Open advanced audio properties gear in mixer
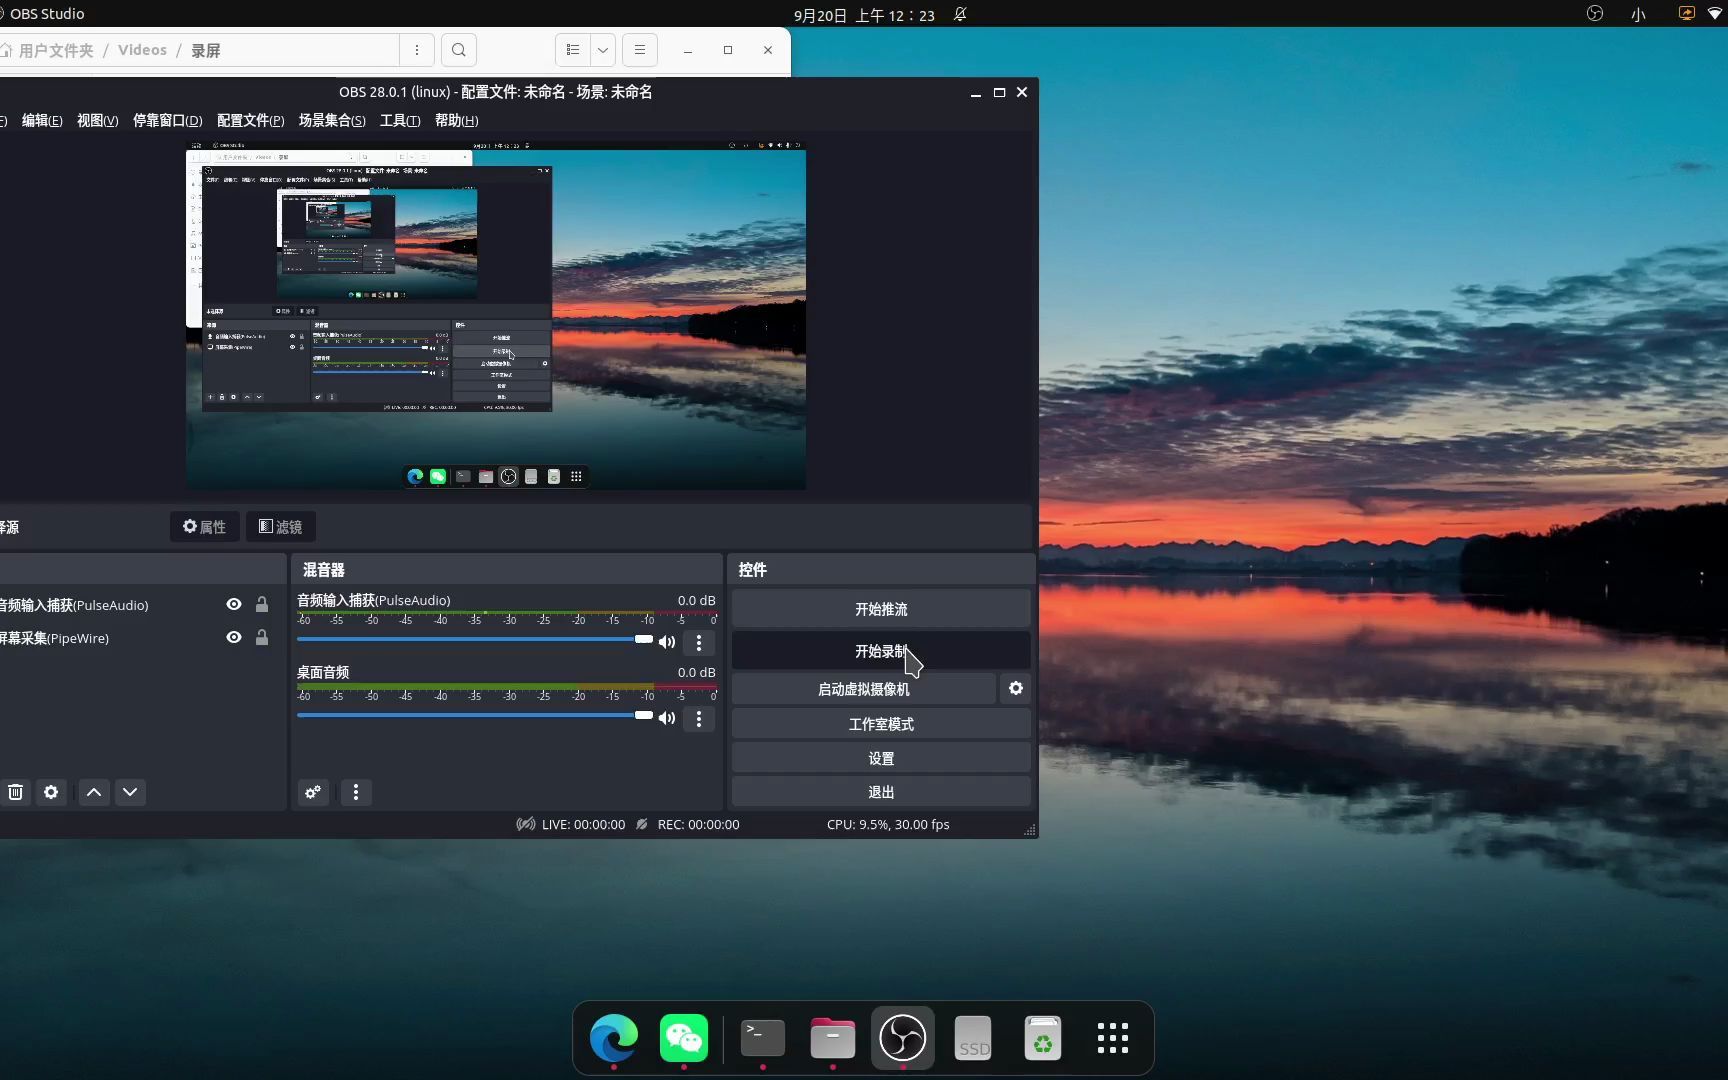This screenshot has width=1728, height=1080. 313,792
